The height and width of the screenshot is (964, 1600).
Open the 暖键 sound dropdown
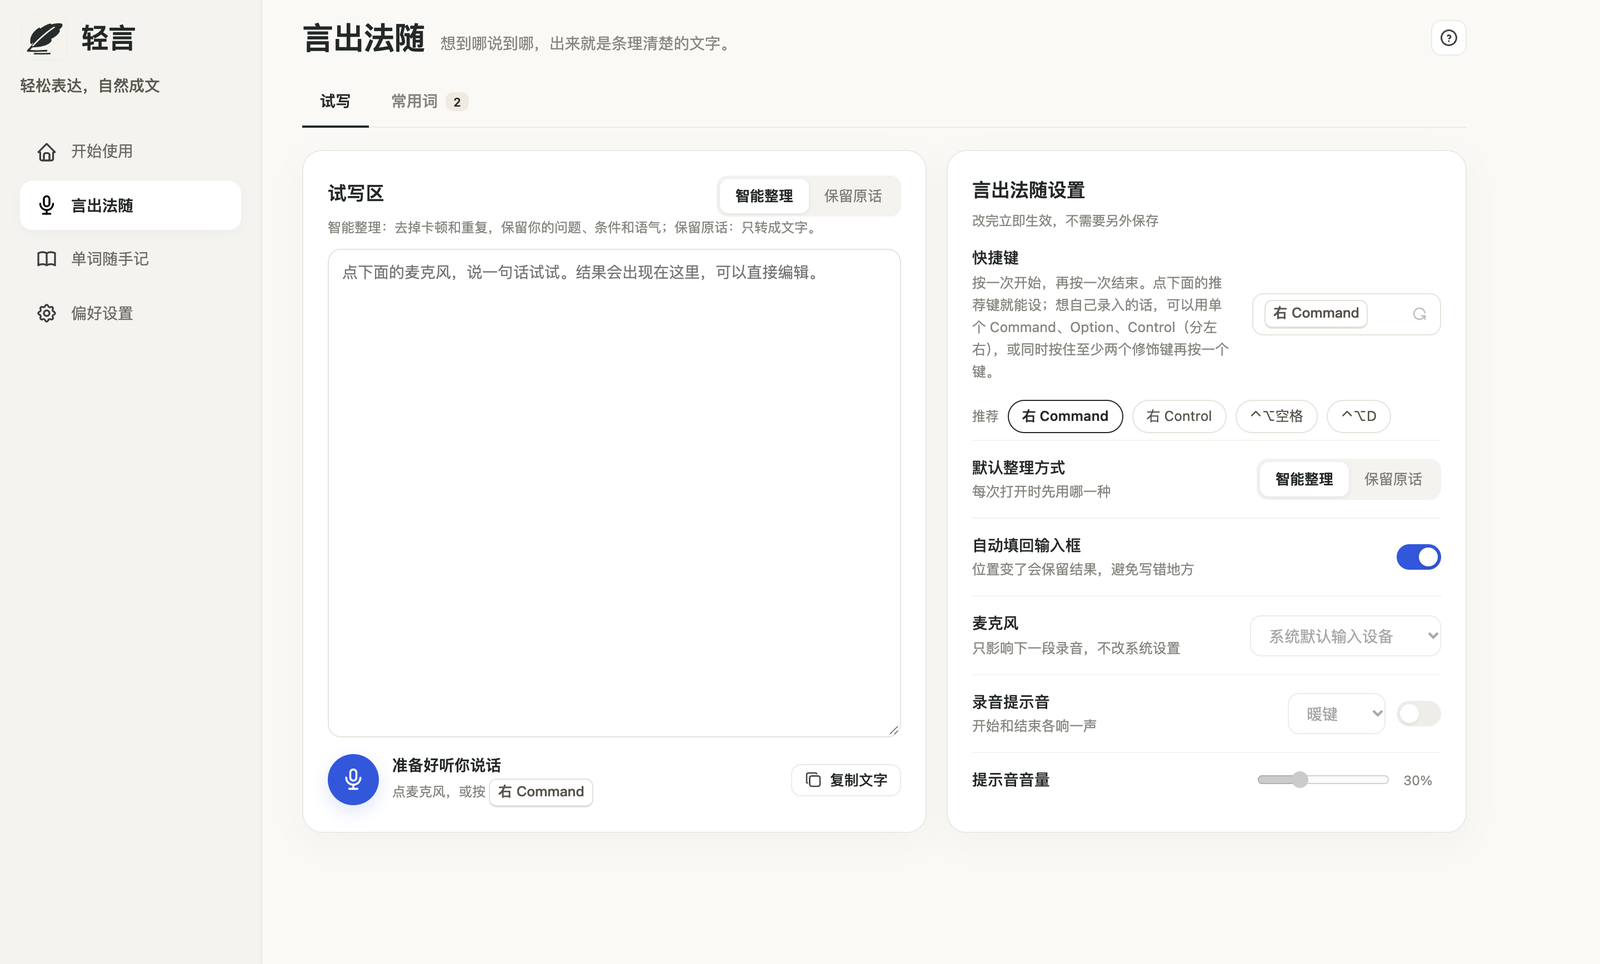pos(1336,714)
